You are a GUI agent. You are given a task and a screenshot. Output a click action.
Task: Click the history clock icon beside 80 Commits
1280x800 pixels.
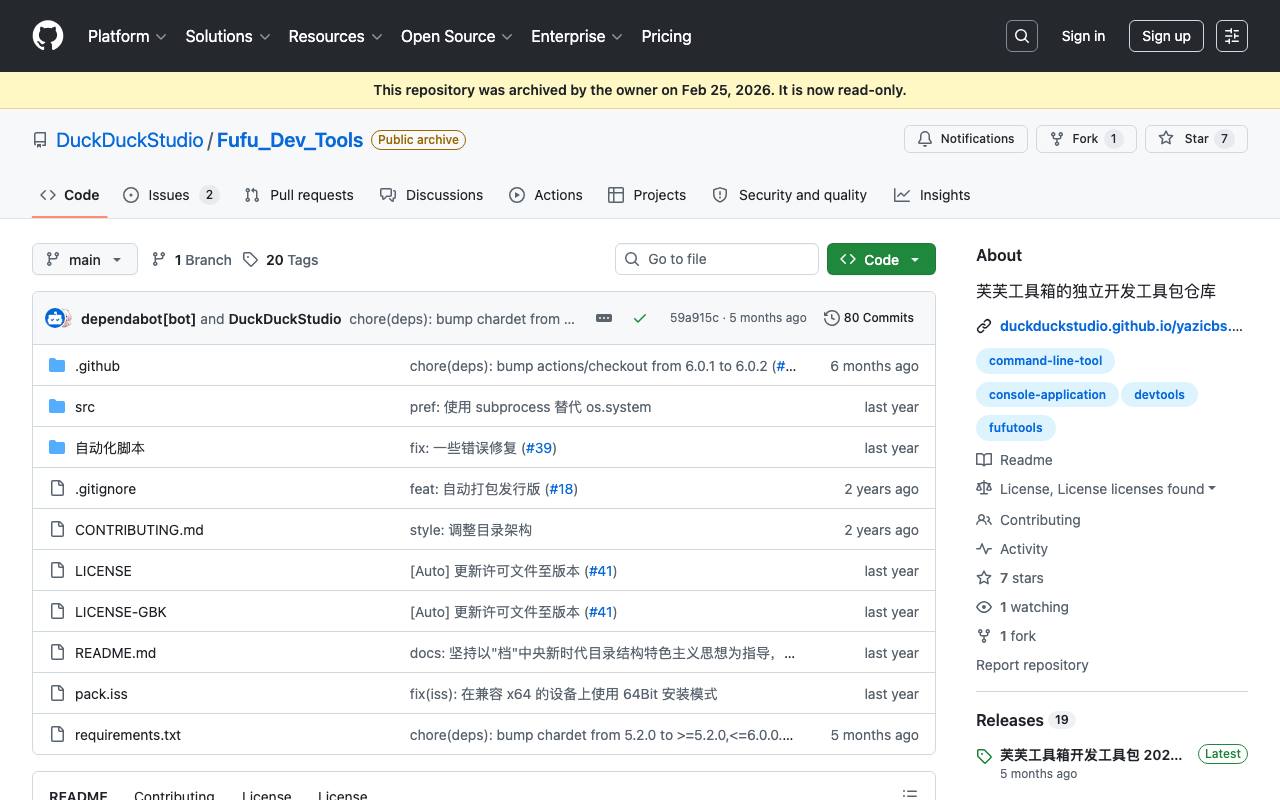click(832, 318)
